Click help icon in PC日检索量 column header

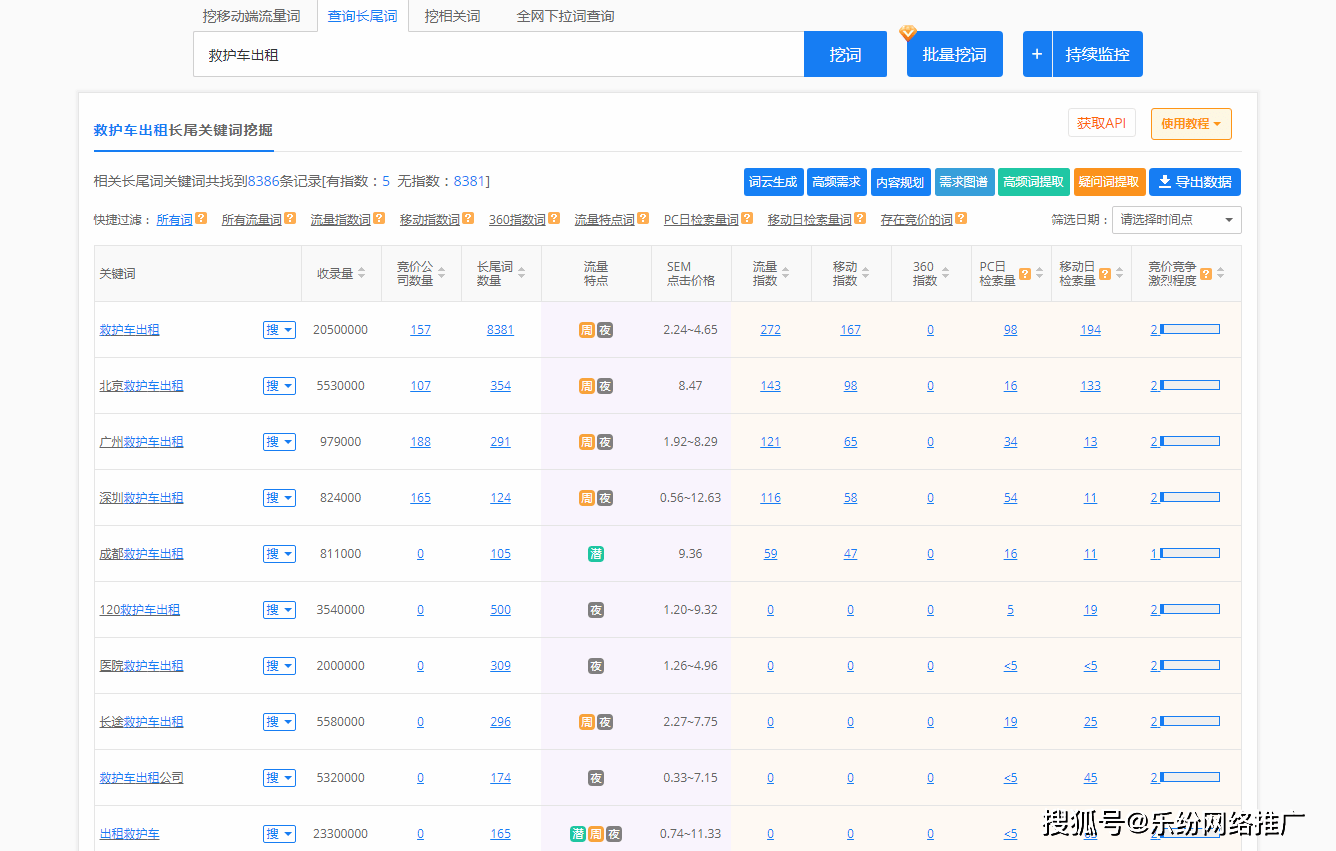point(1025,273)
